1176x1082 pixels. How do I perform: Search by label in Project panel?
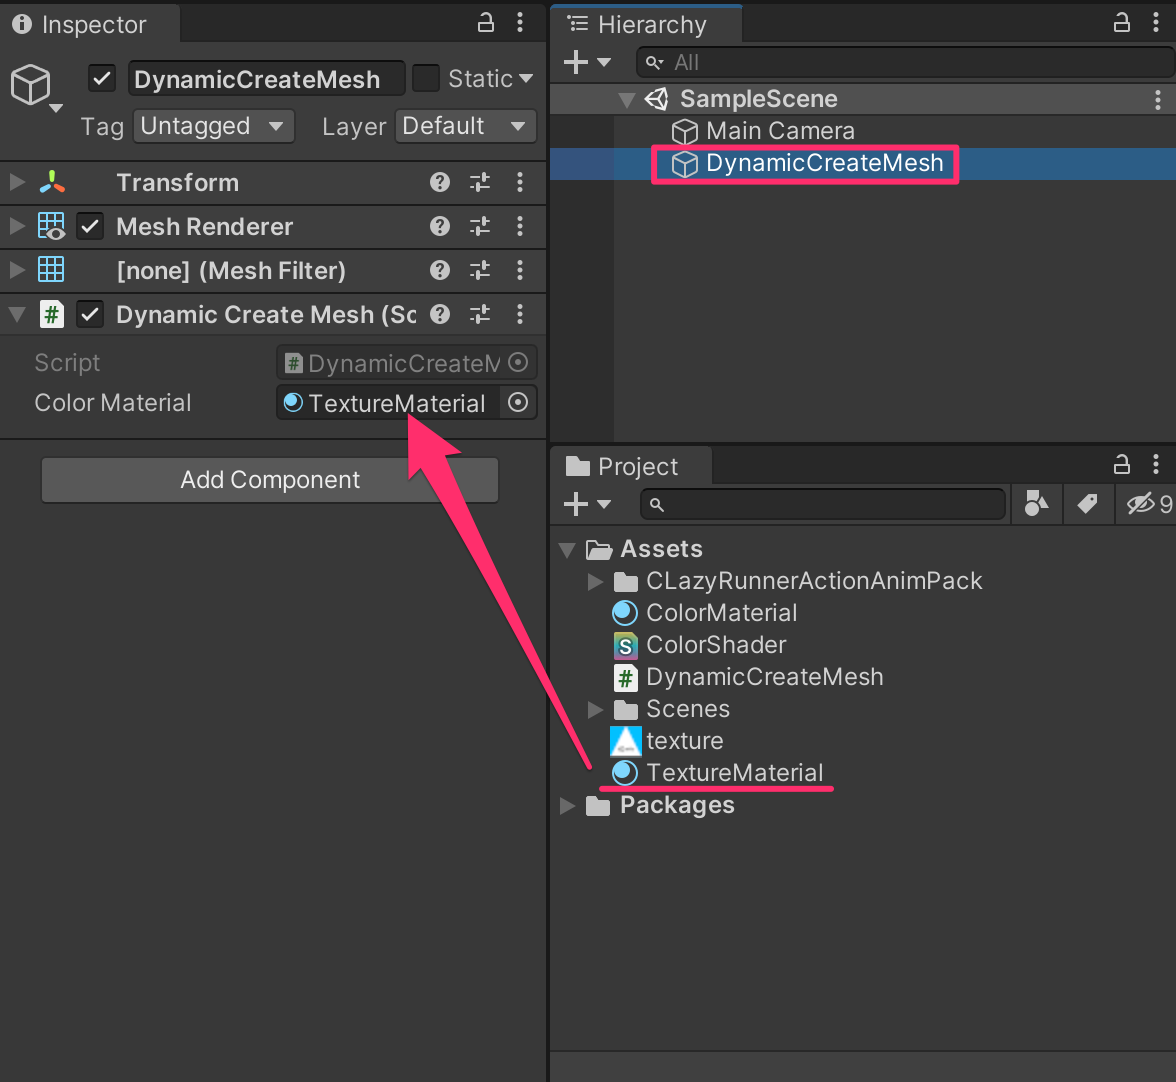[1088, 504]
